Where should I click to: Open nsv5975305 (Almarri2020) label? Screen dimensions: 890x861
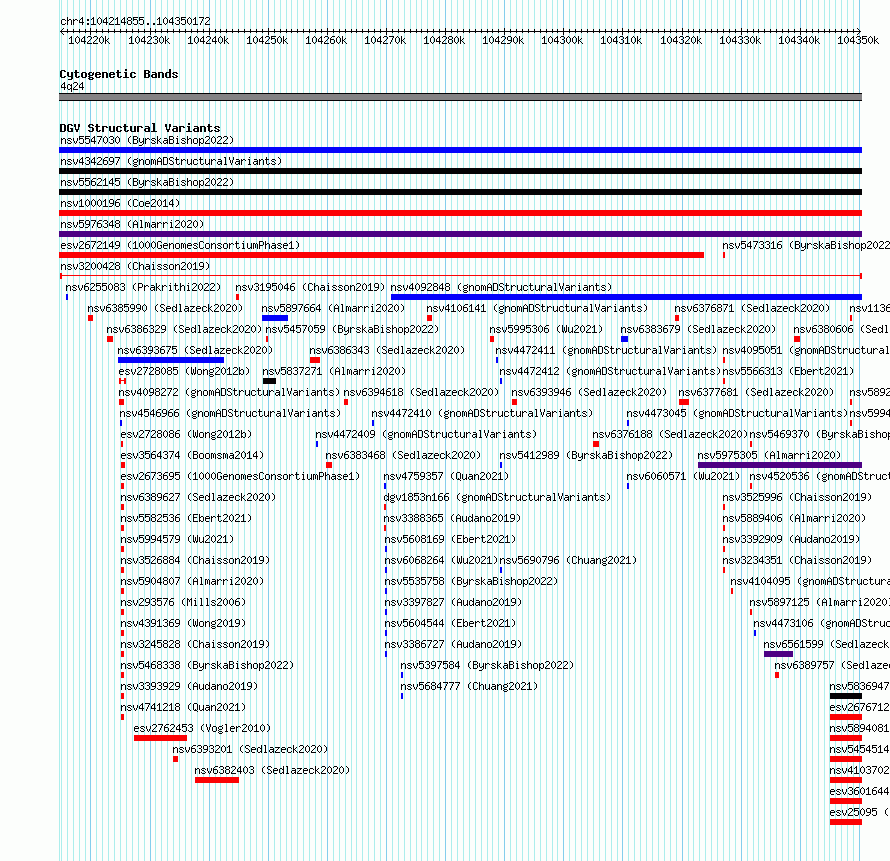pos(769,455)
